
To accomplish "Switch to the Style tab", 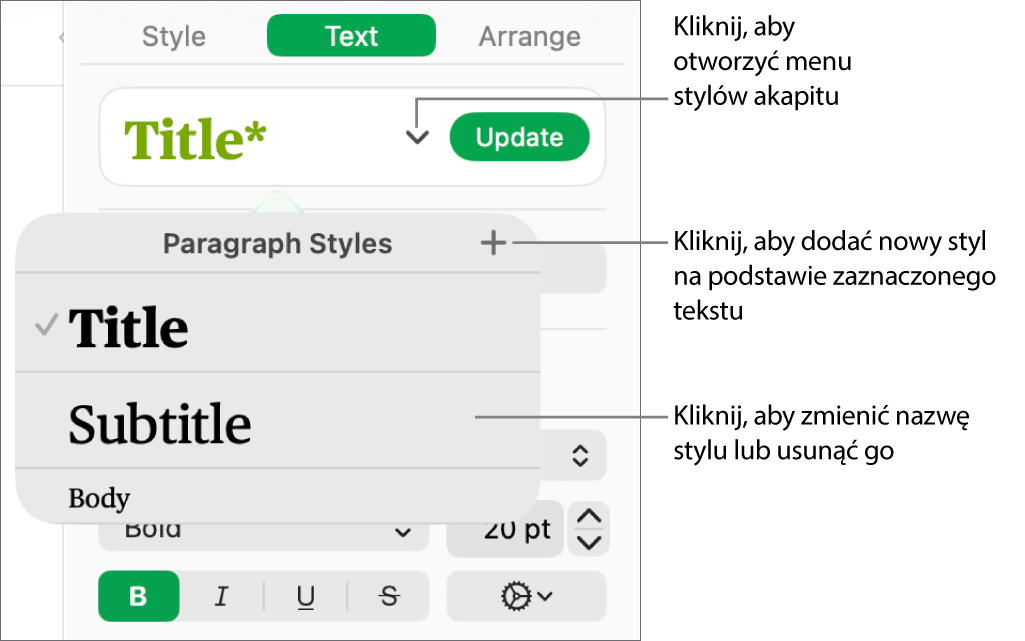I will click(x=174, y=36).
